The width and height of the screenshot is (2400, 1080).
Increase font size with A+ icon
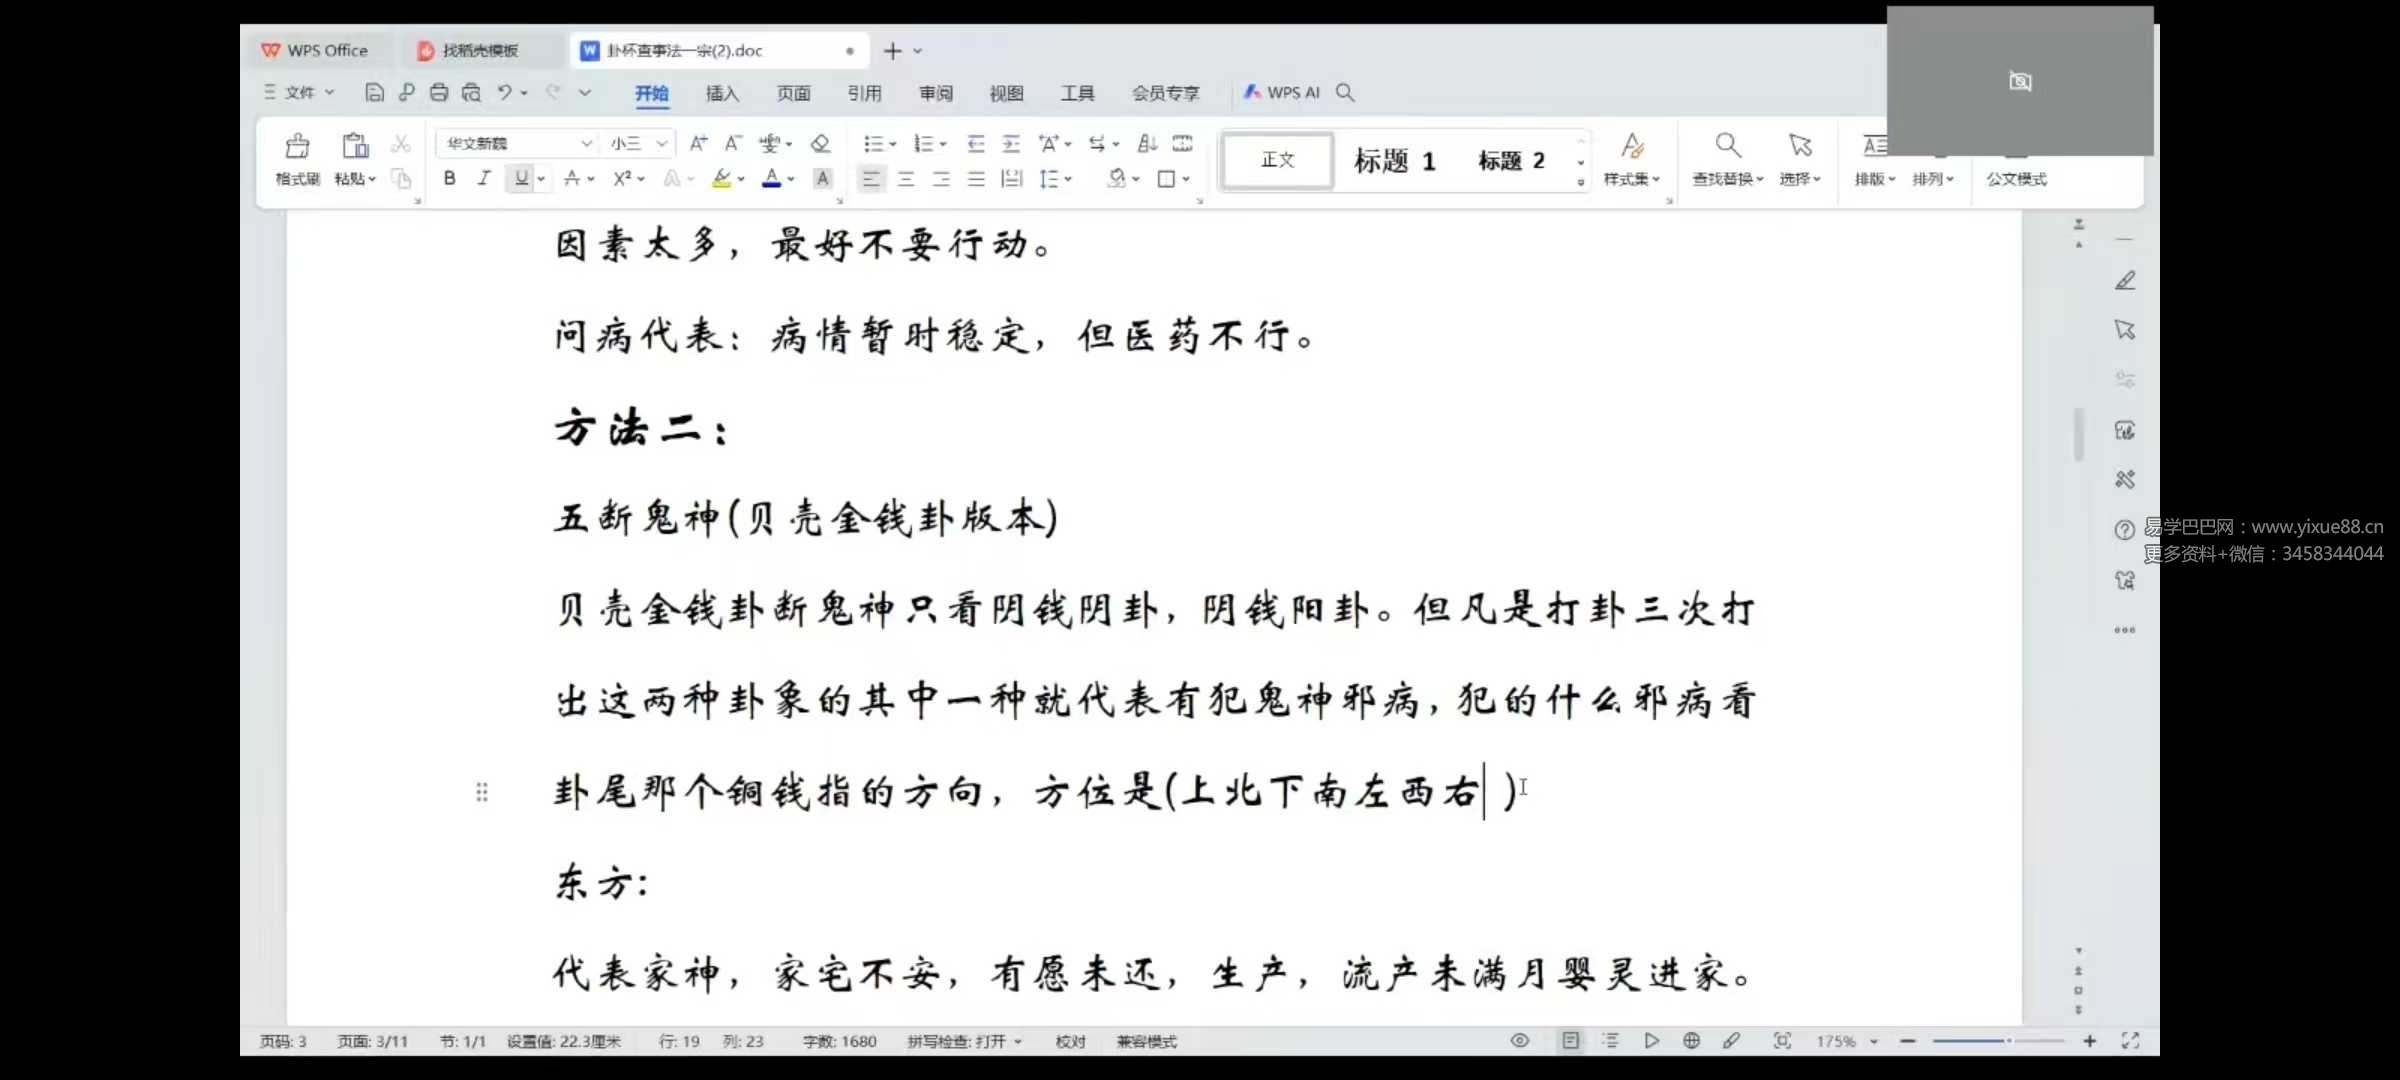tap(698, 144)
